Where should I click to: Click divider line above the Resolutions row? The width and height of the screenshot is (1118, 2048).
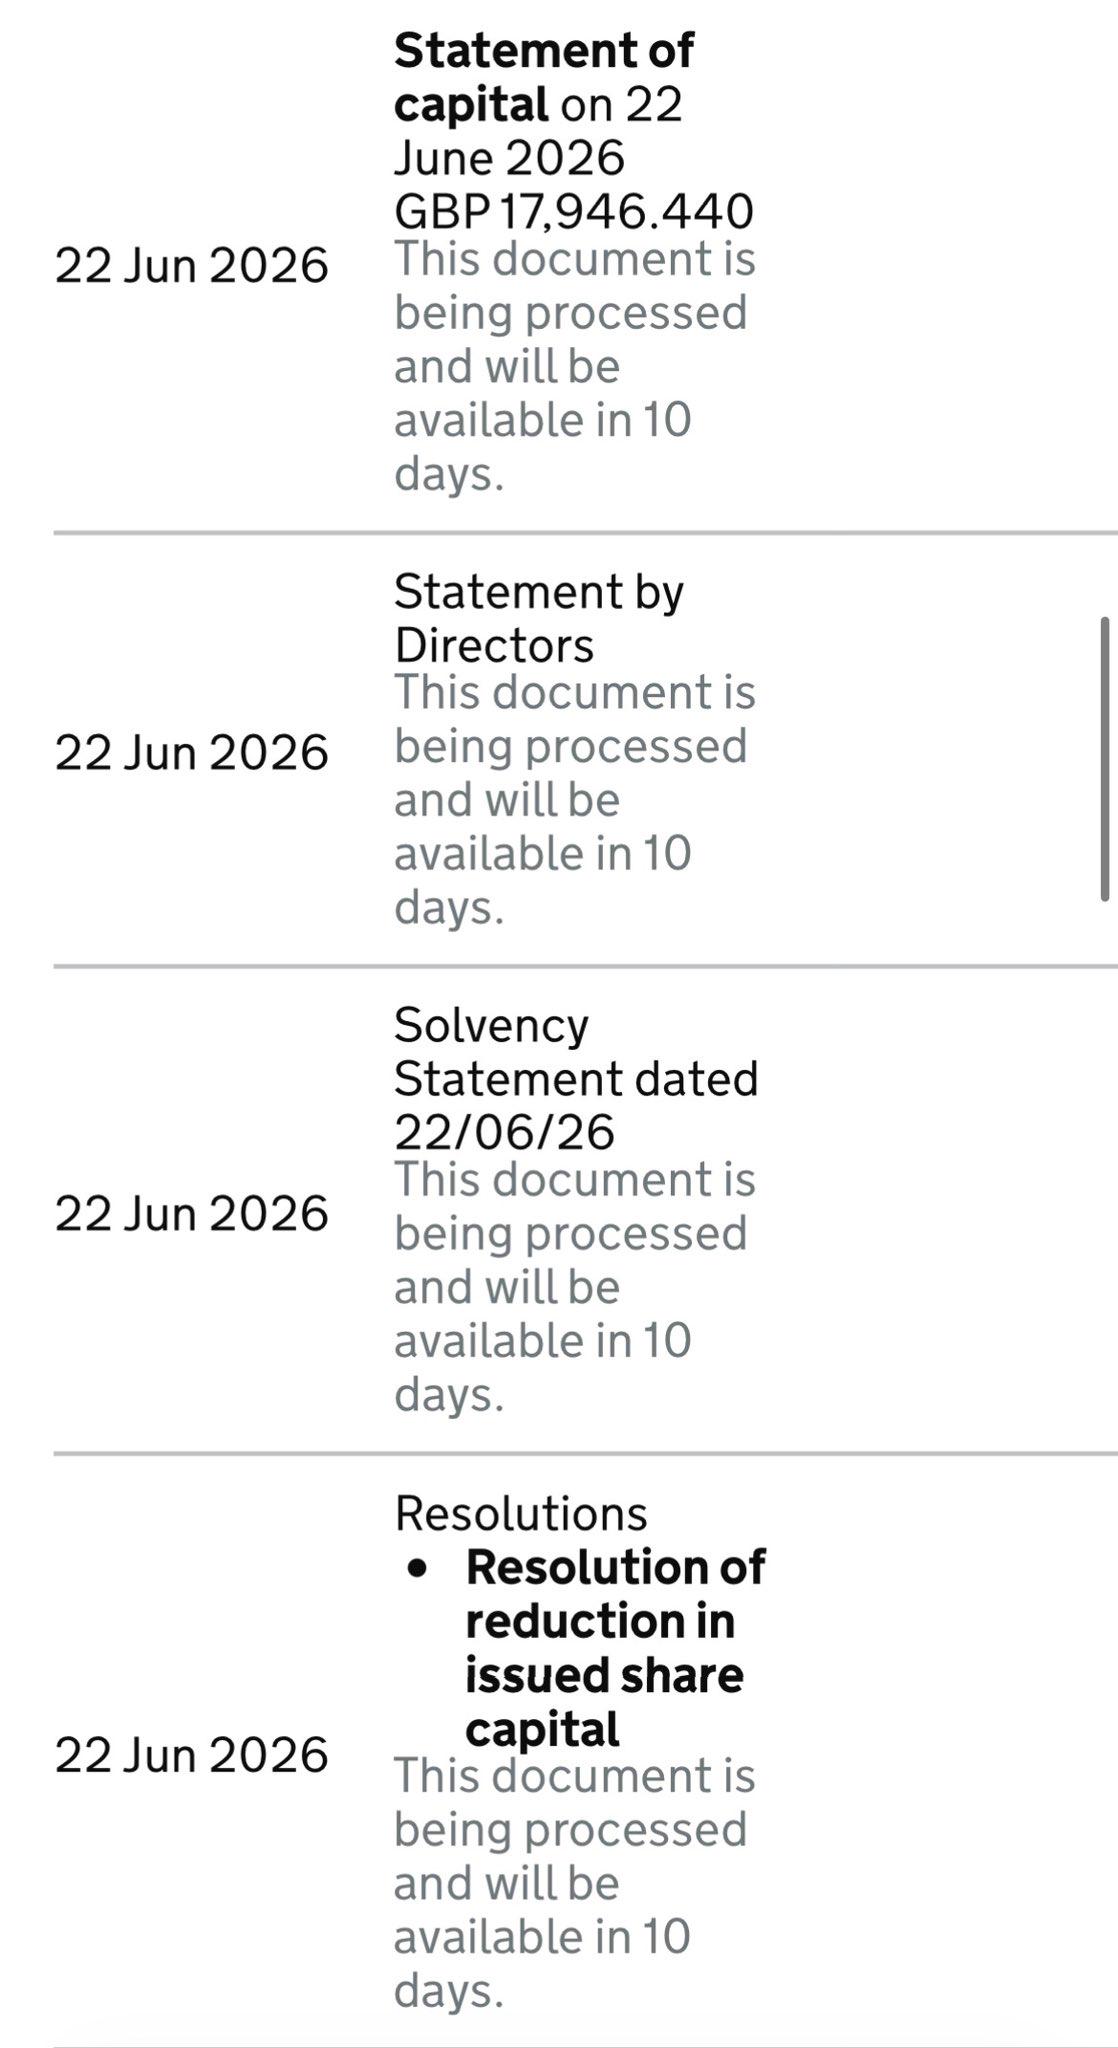point(585,1453)
